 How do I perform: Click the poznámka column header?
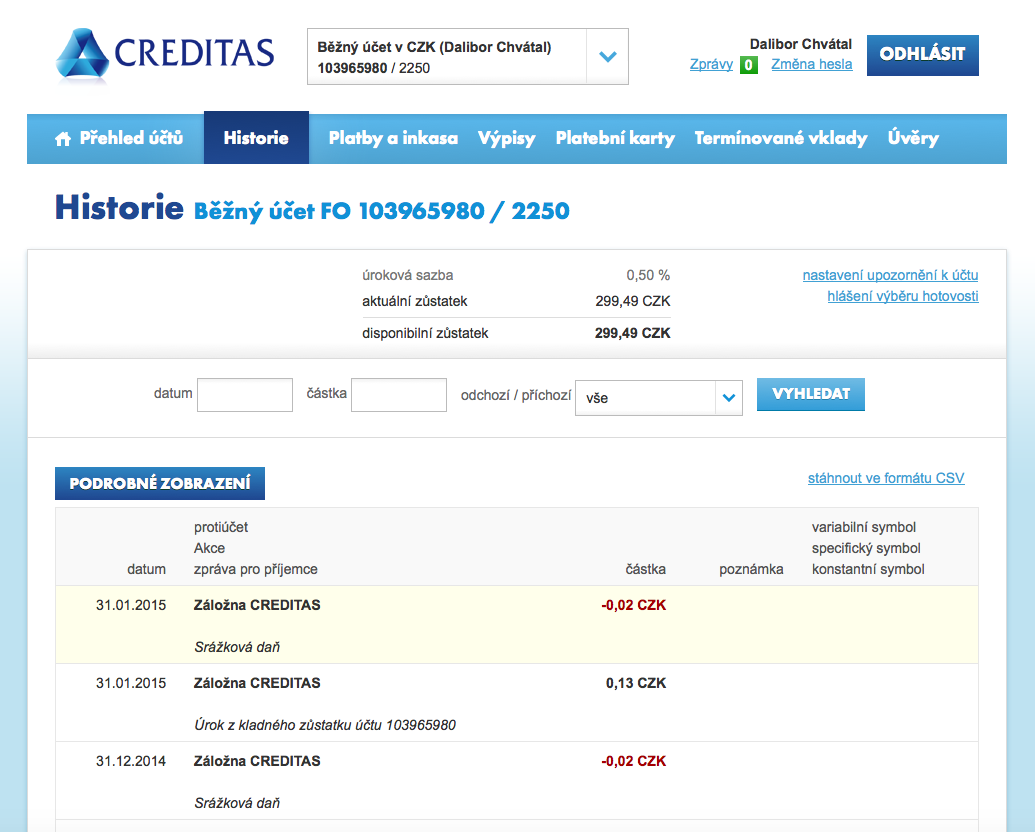pyautogui.click(x=751, y=569)
